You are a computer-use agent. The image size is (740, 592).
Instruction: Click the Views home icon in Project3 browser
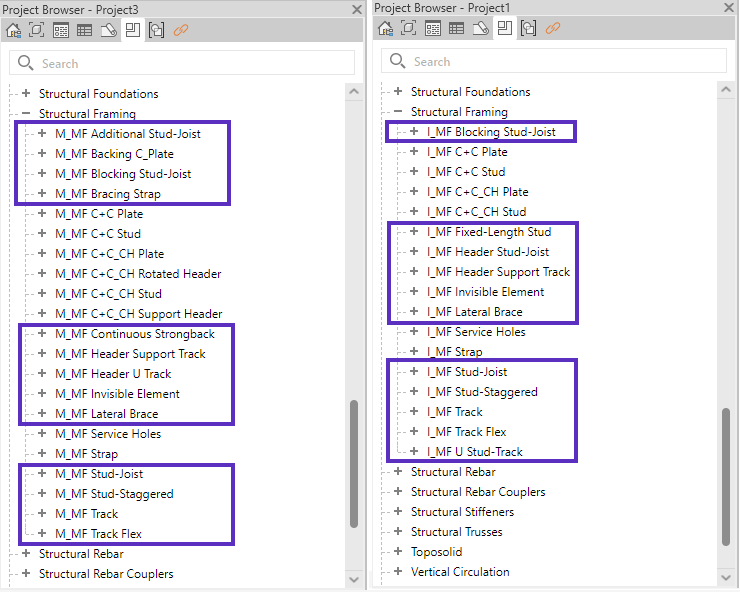13,30
